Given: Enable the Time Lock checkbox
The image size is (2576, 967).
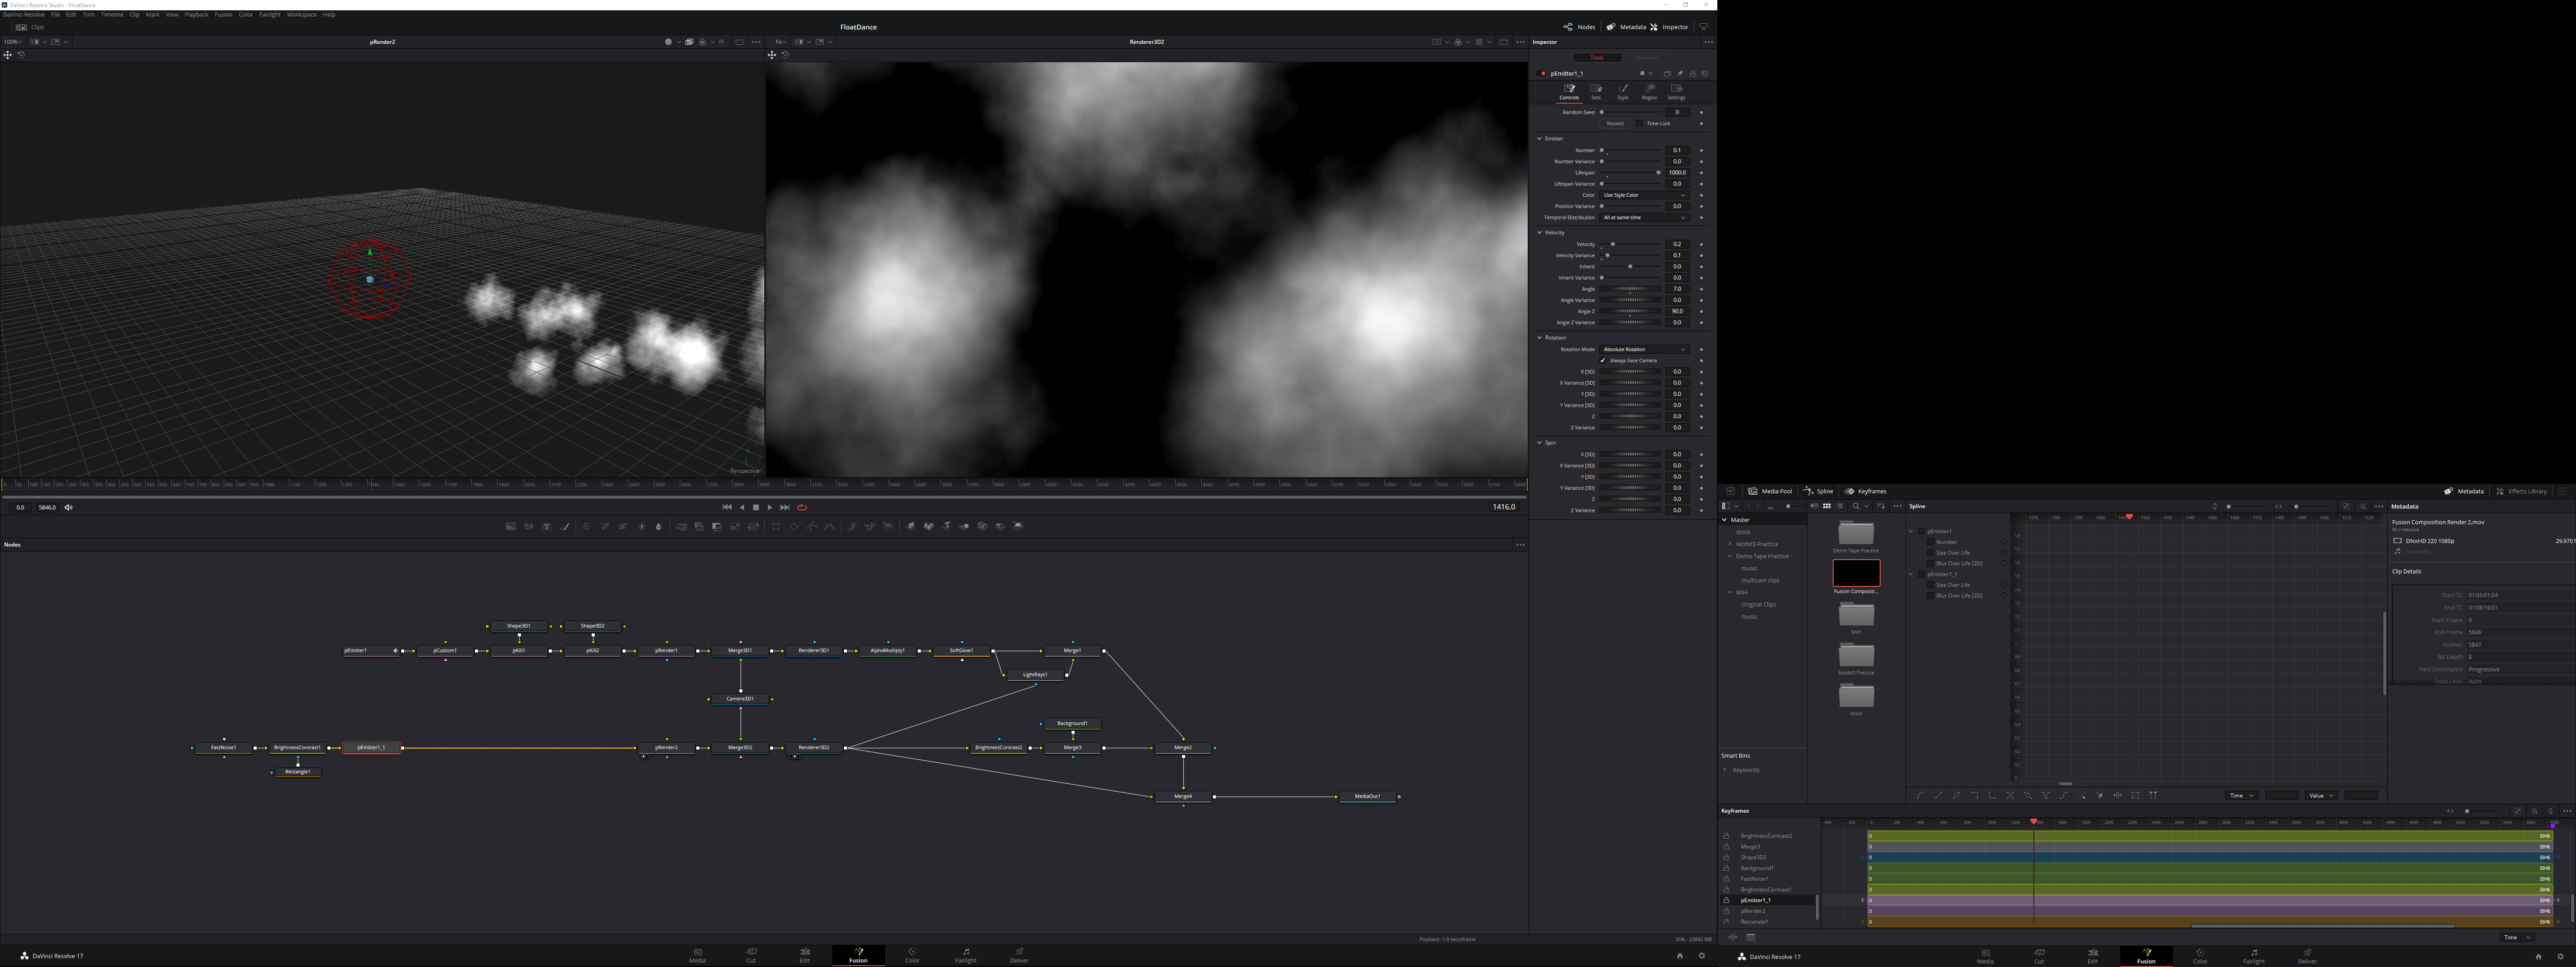Looking at the screenshot, I should pyautogui.click(x=1639, y=124).
